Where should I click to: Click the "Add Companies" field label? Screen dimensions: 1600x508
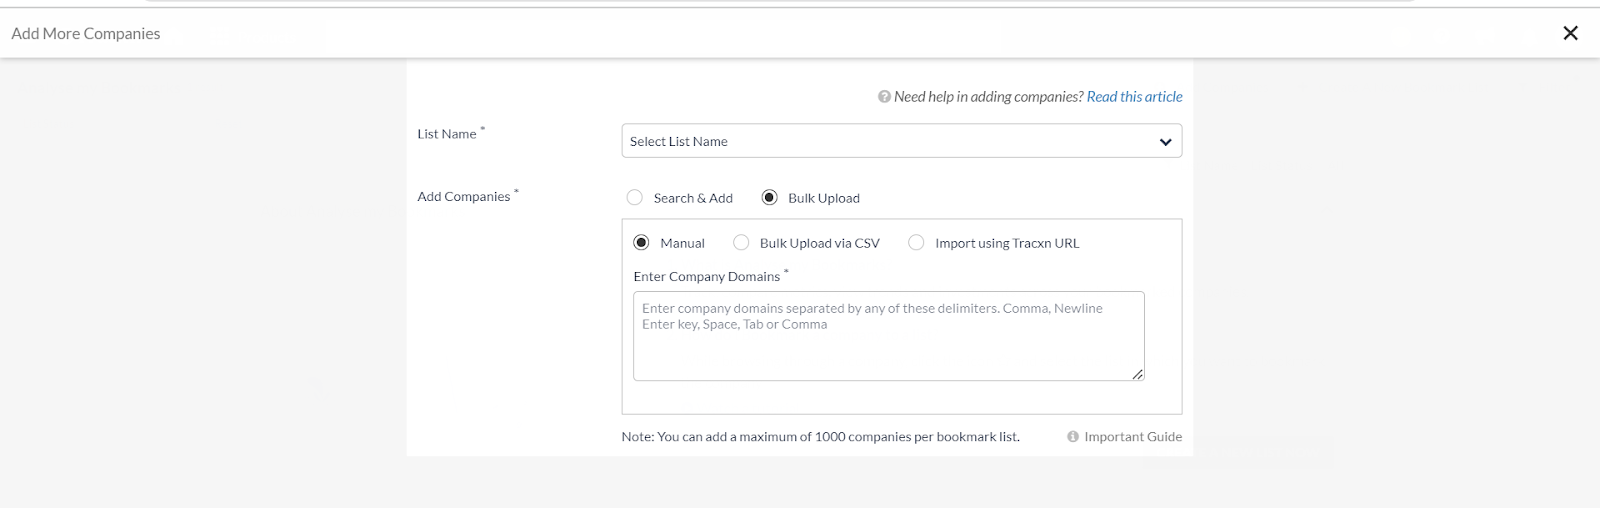[x=464, y=197]
